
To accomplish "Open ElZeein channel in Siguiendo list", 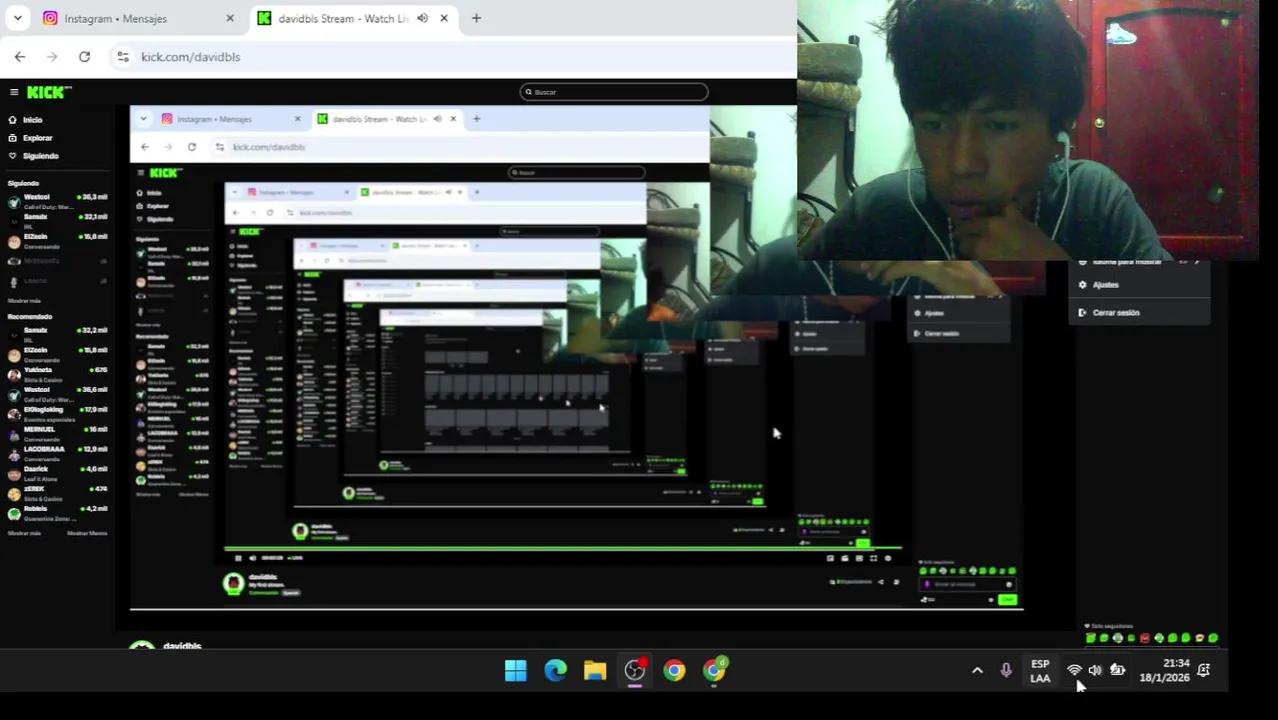I will (58, 241).
